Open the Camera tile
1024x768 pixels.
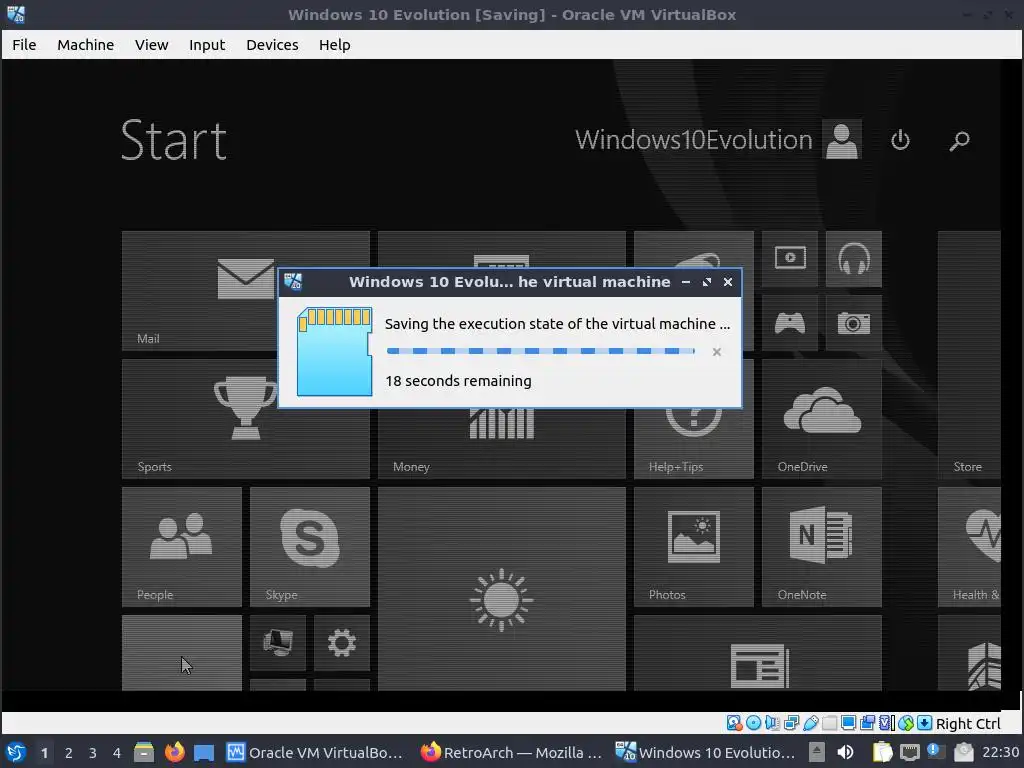click(854, 323)
